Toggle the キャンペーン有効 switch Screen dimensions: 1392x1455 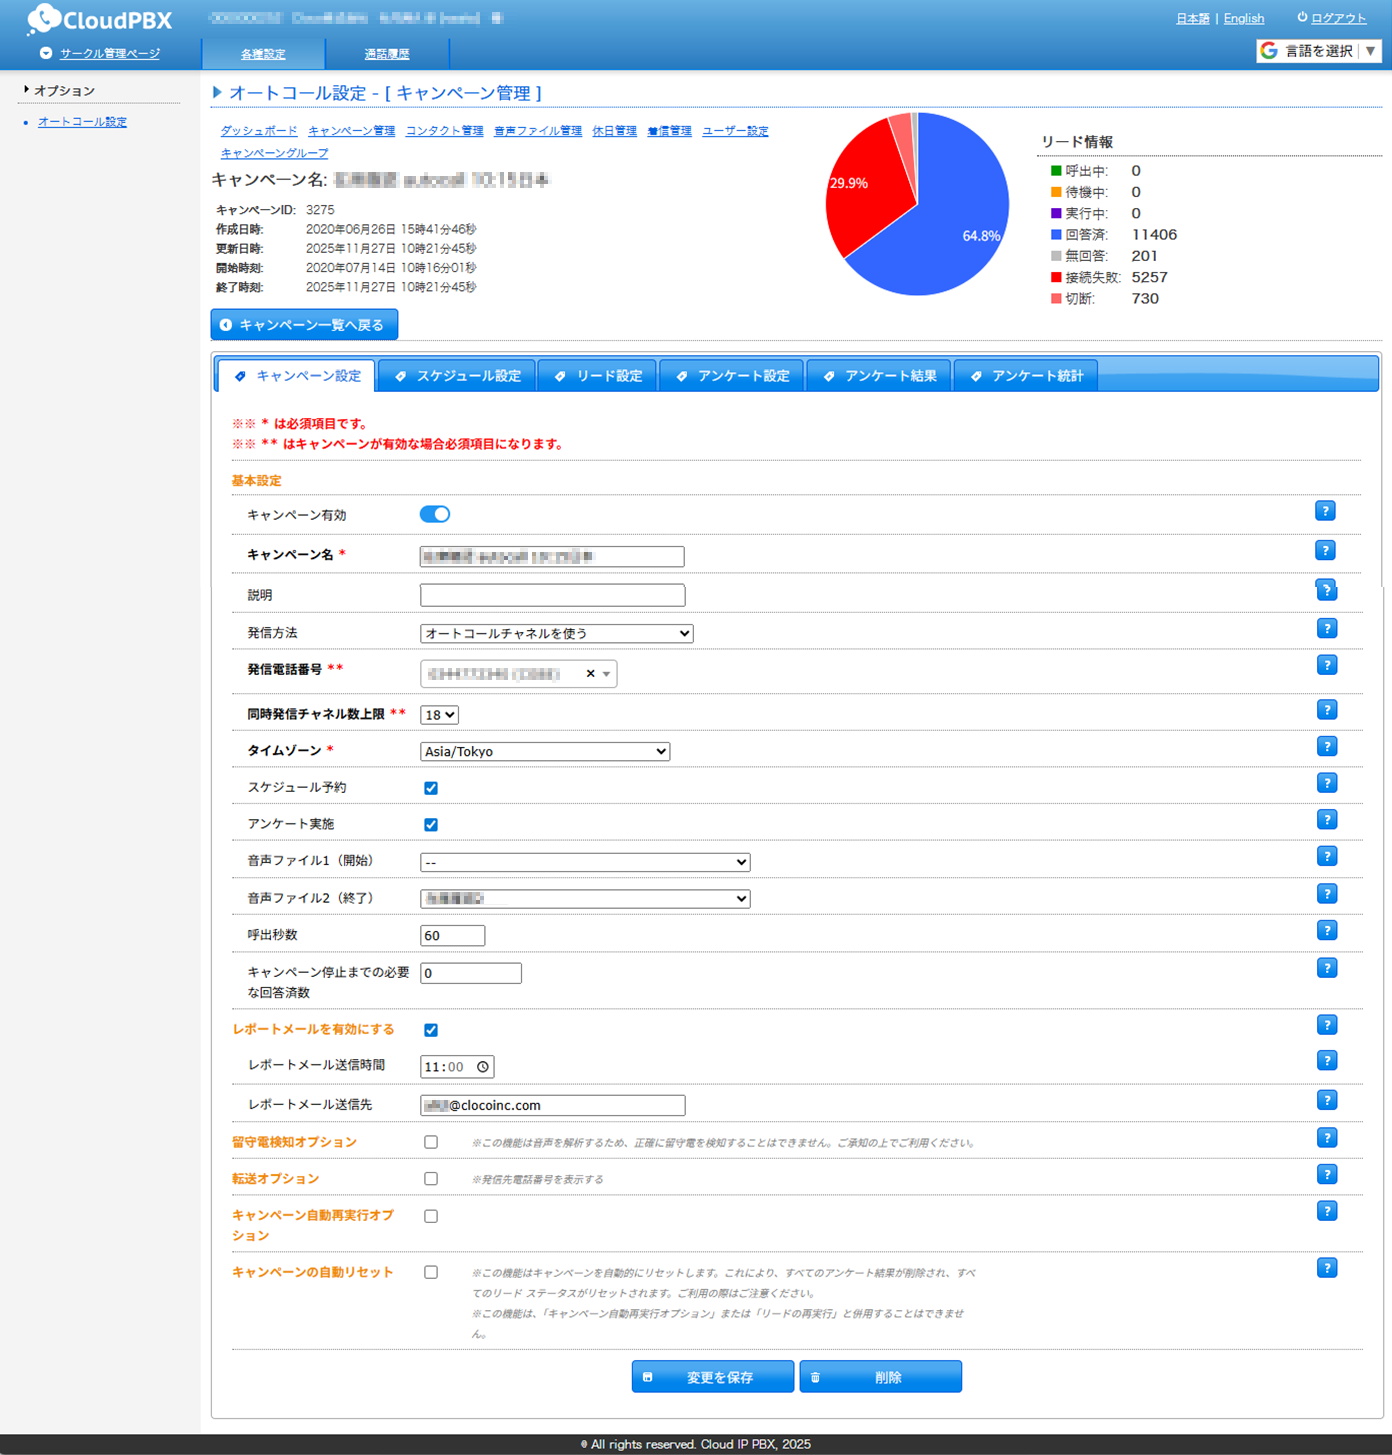pyautogui.click(x=435, y=514)
